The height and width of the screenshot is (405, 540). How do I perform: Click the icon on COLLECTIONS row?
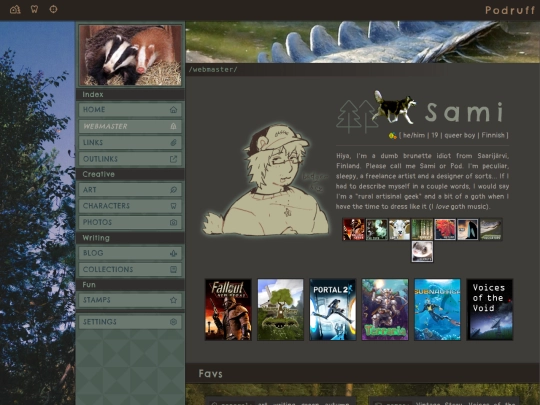tap(173, 269)
